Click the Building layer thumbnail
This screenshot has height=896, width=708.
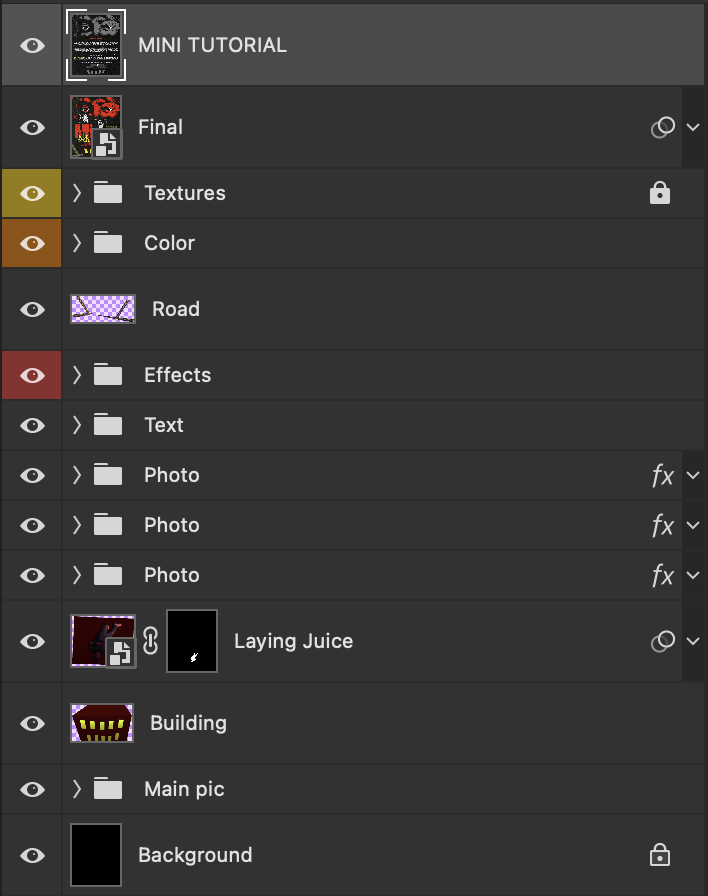[102, 723]
